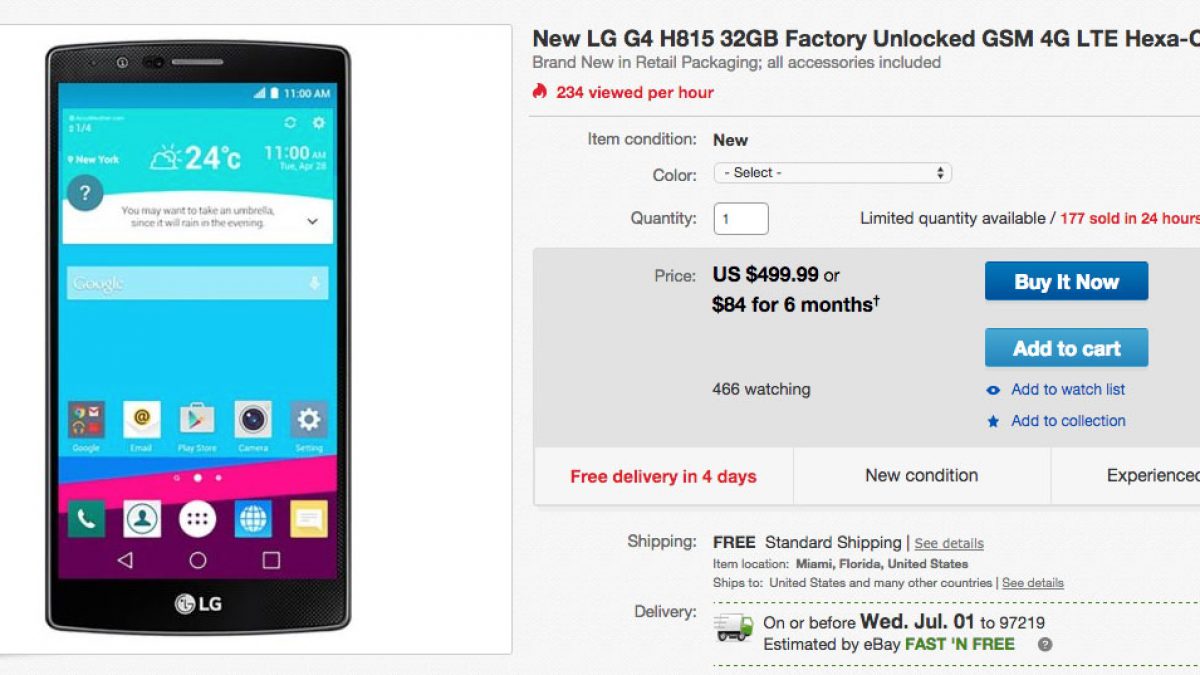Click the help question mark icon near FAST 'N FREE
1200x675 pixels.
point(1045,645)
